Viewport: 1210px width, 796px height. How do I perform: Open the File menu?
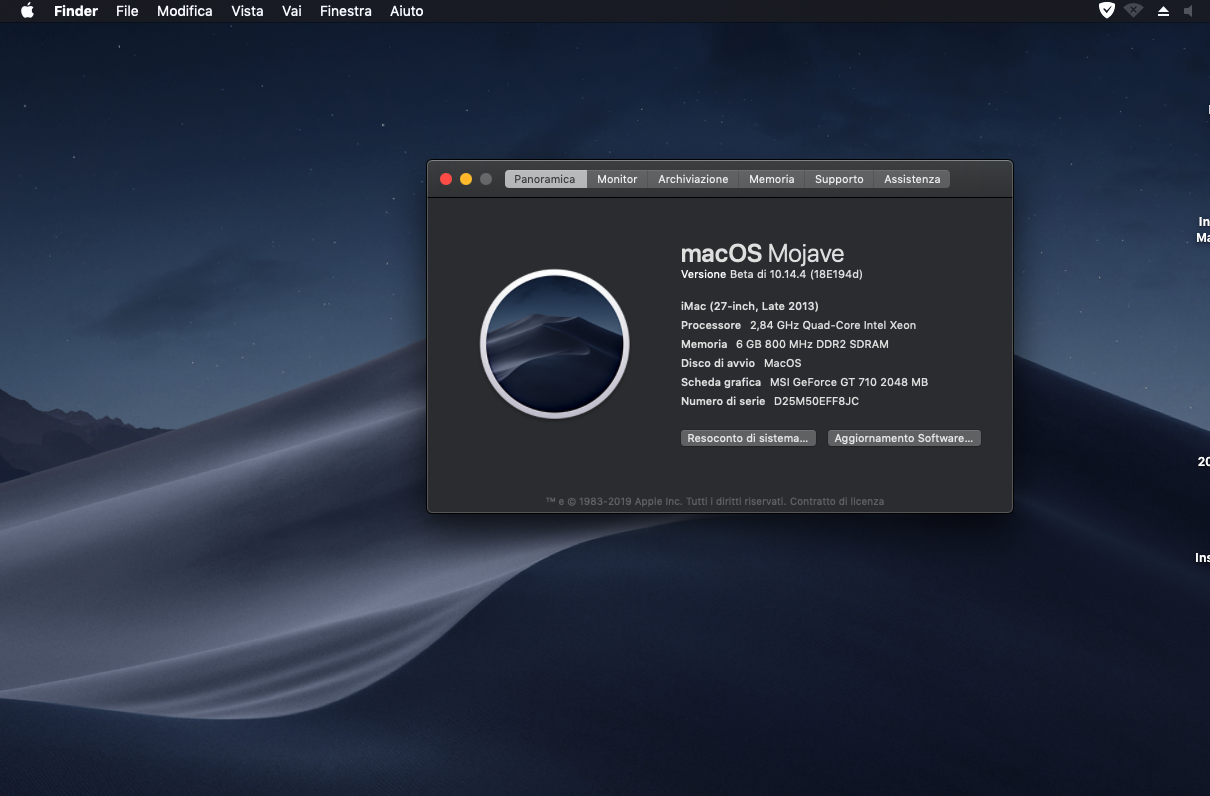(x=127, y=11)
